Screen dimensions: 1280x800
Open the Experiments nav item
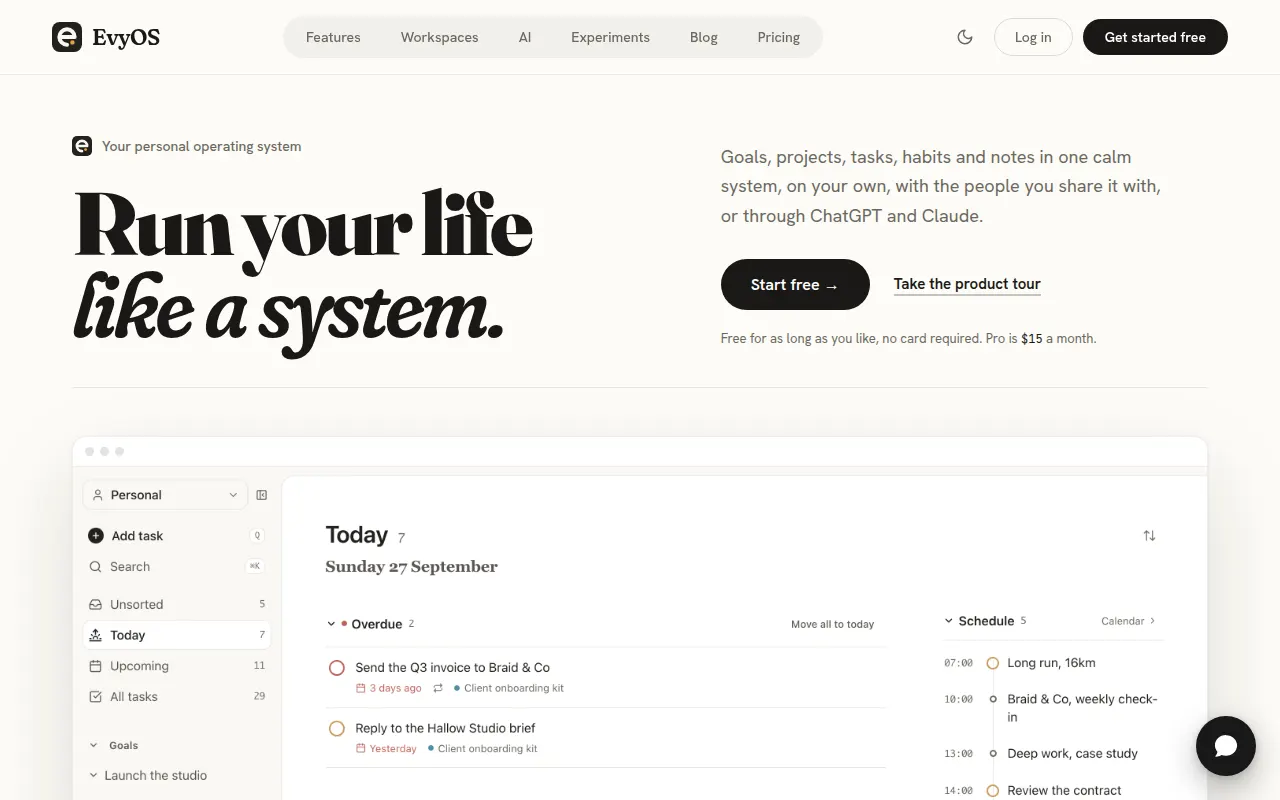(x=610, y=37)
